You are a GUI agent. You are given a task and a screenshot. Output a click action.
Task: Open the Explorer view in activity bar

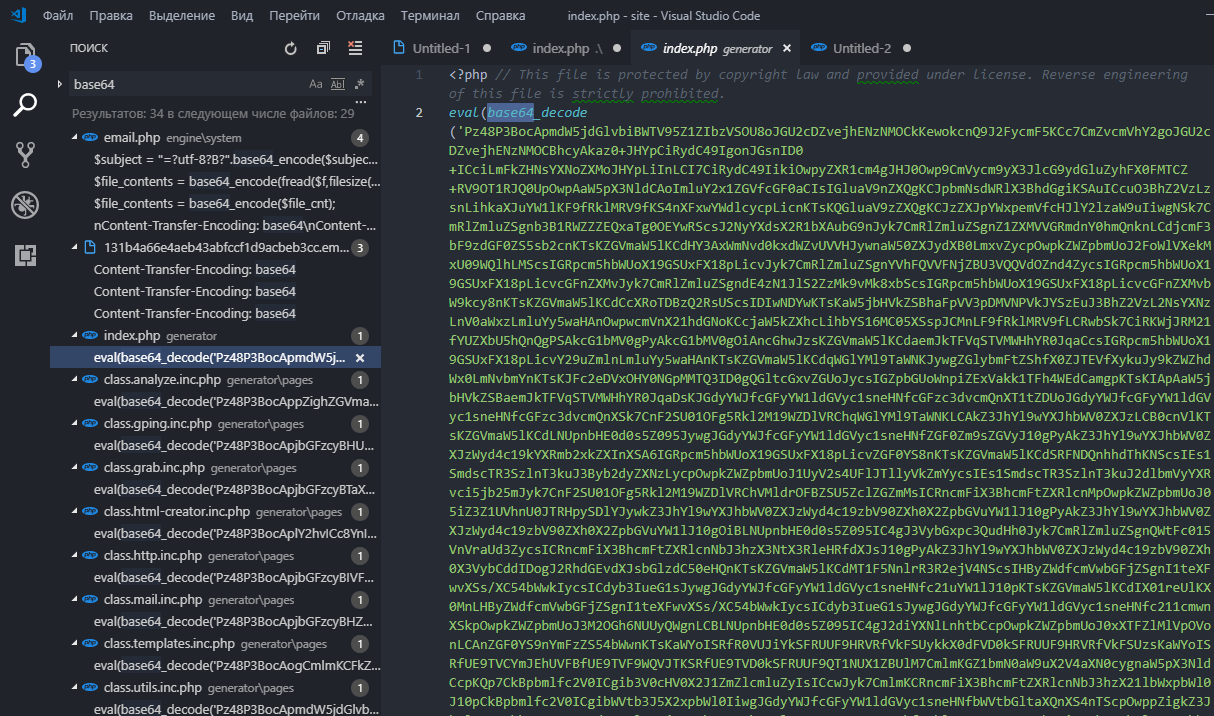pos(25,56)
